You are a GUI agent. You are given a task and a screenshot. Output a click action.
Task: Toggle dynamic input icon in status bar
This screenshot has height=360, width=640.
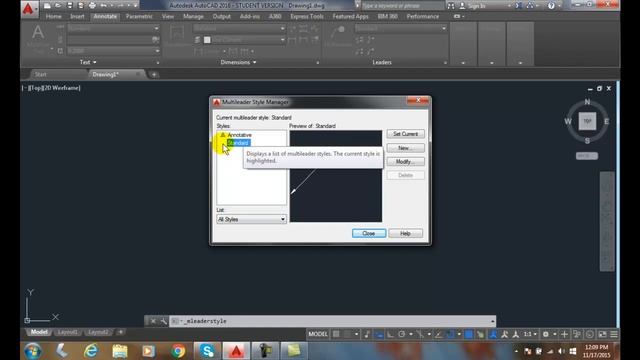coord(379,334)
